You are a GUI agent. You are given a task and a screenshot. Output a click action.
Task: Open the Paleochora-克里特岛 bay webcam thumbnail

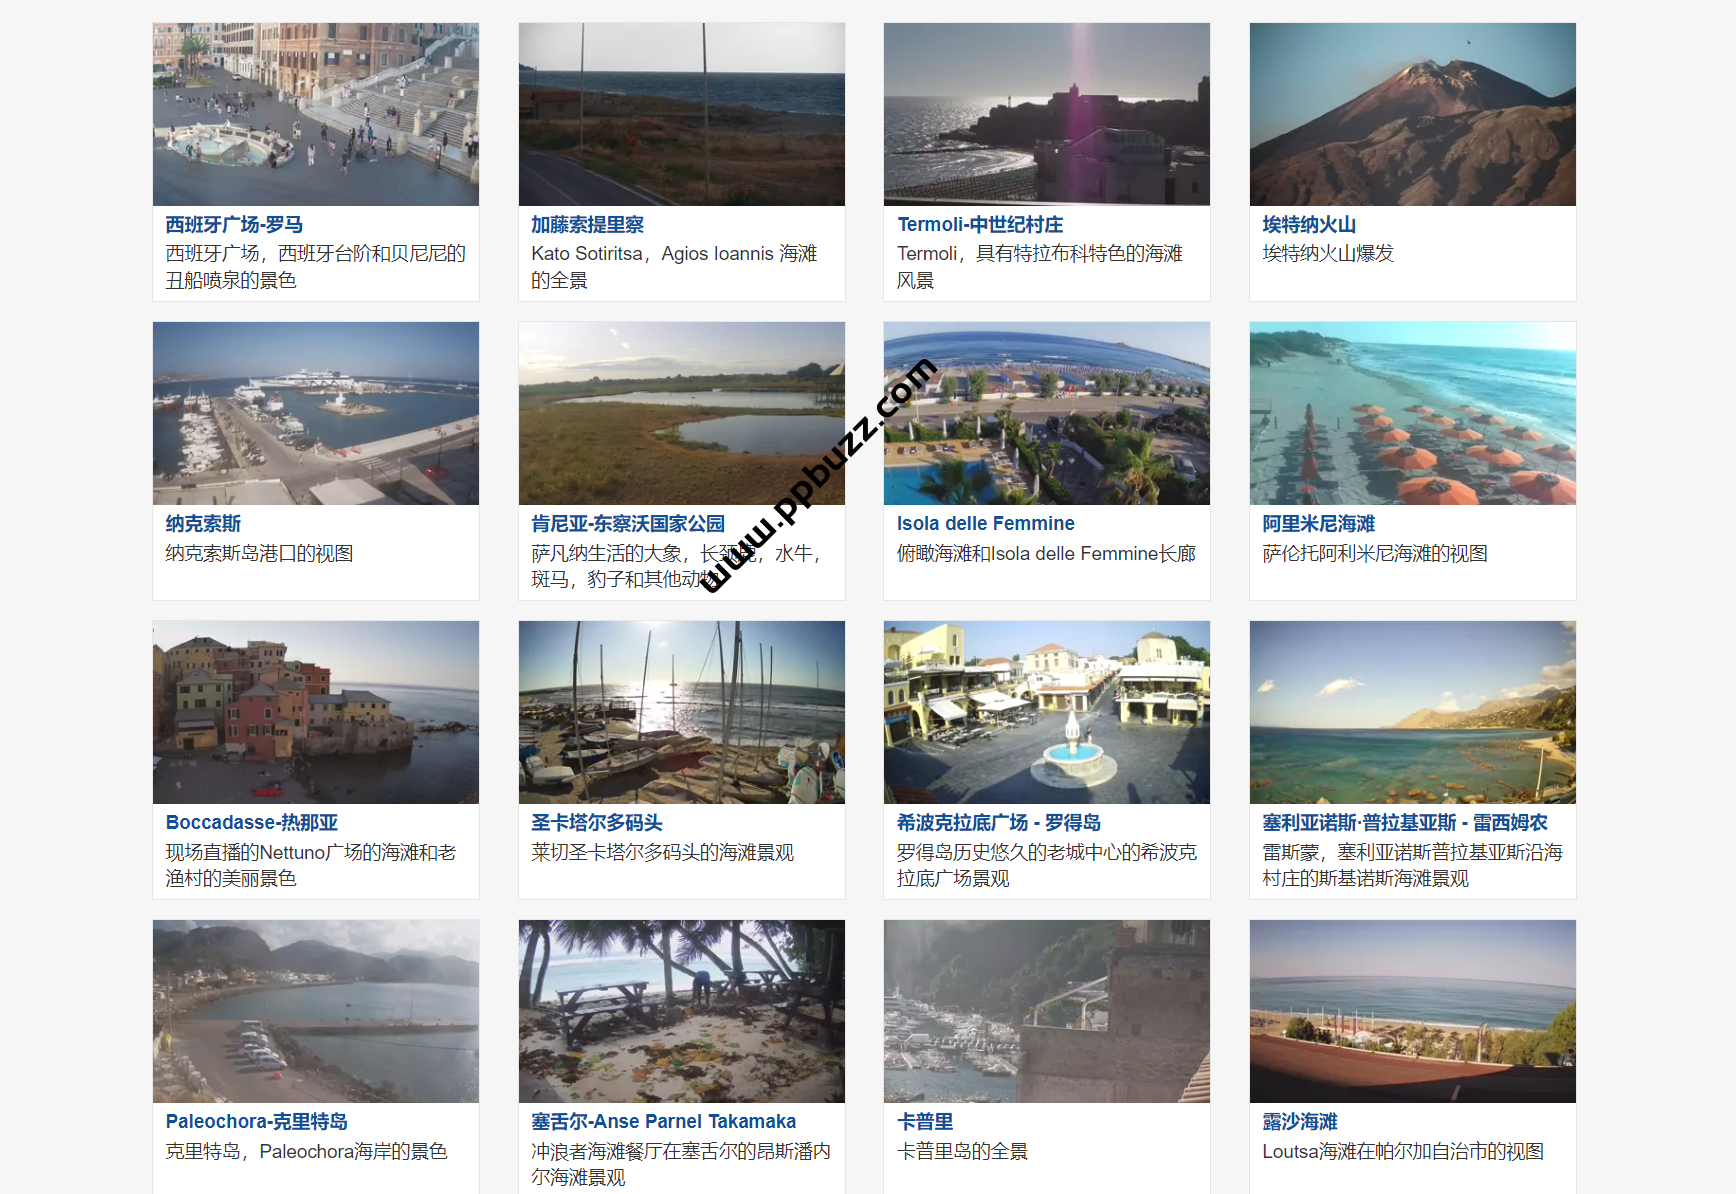pos(316,1011)
